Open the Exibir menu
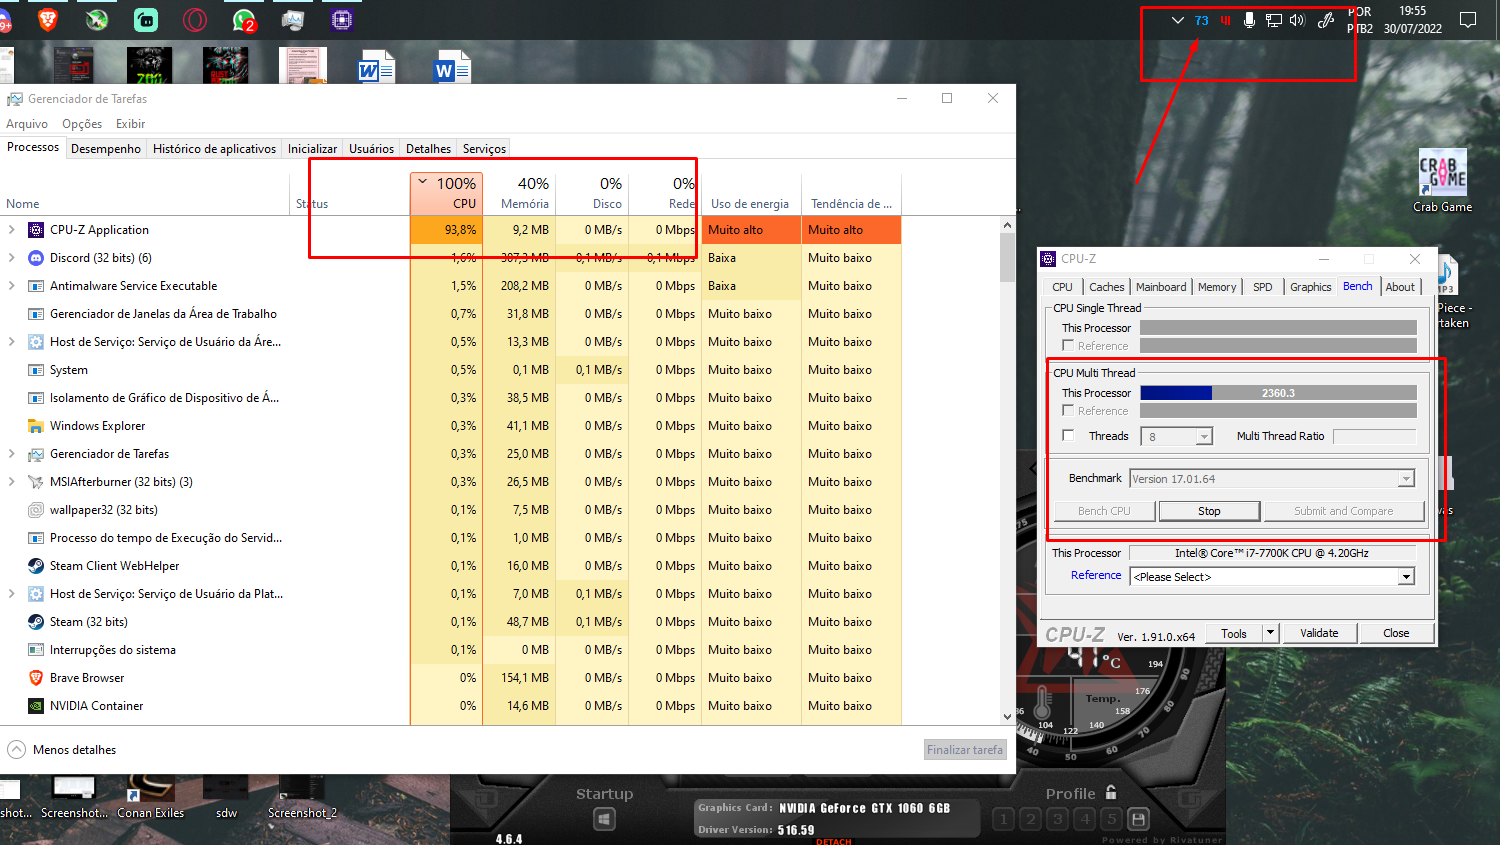This screenshot has height=845, width=1500. pyautogui.click(x=130, y=124)
